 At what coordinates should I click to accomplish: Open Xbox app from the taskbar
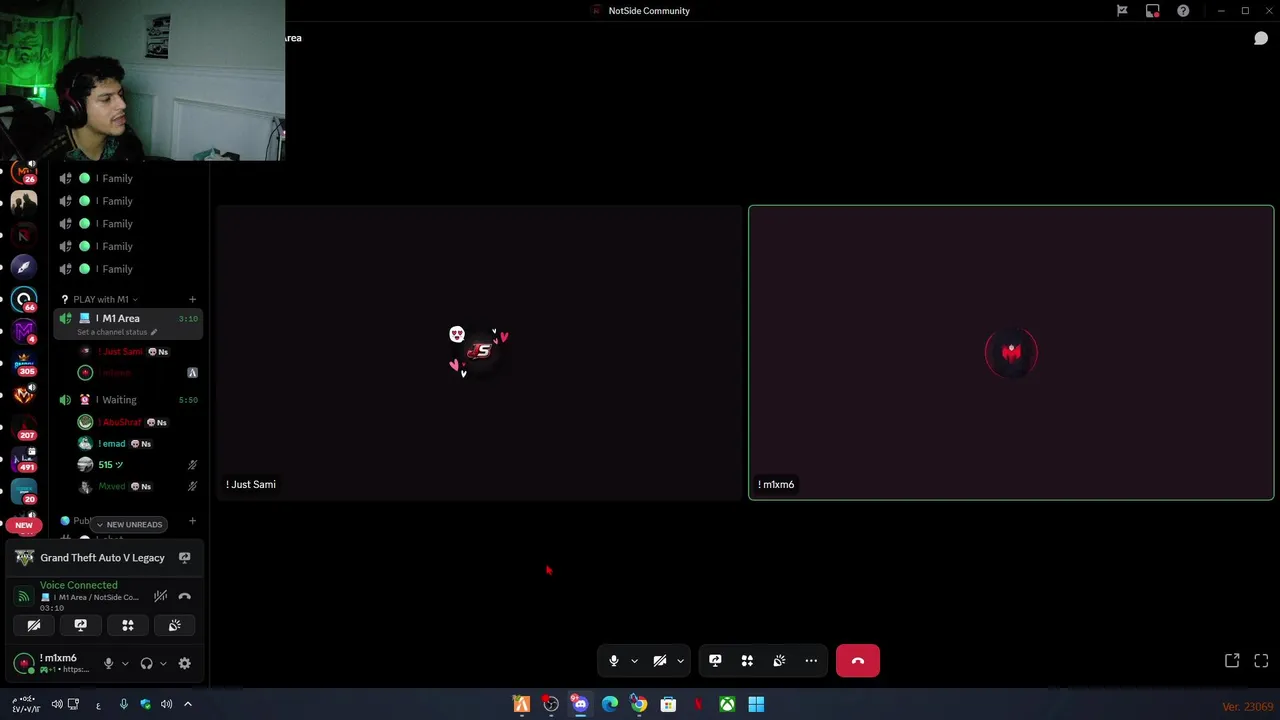coord(727,705)
